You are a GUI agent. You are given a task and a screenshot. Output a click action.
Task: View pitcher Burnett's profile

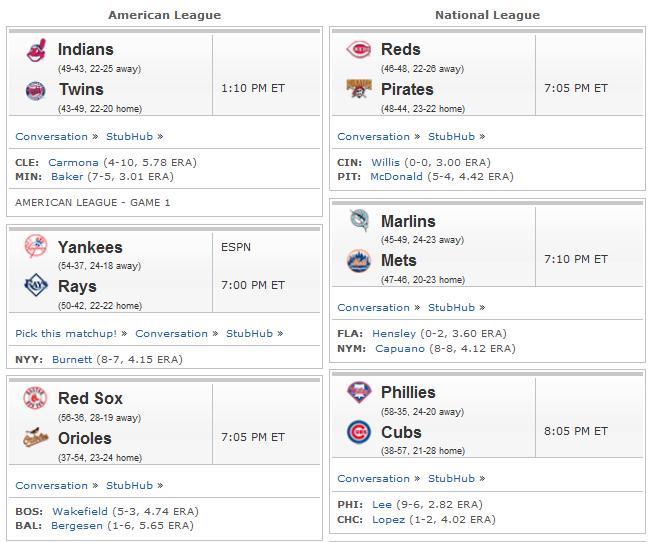tap(72, 359)
